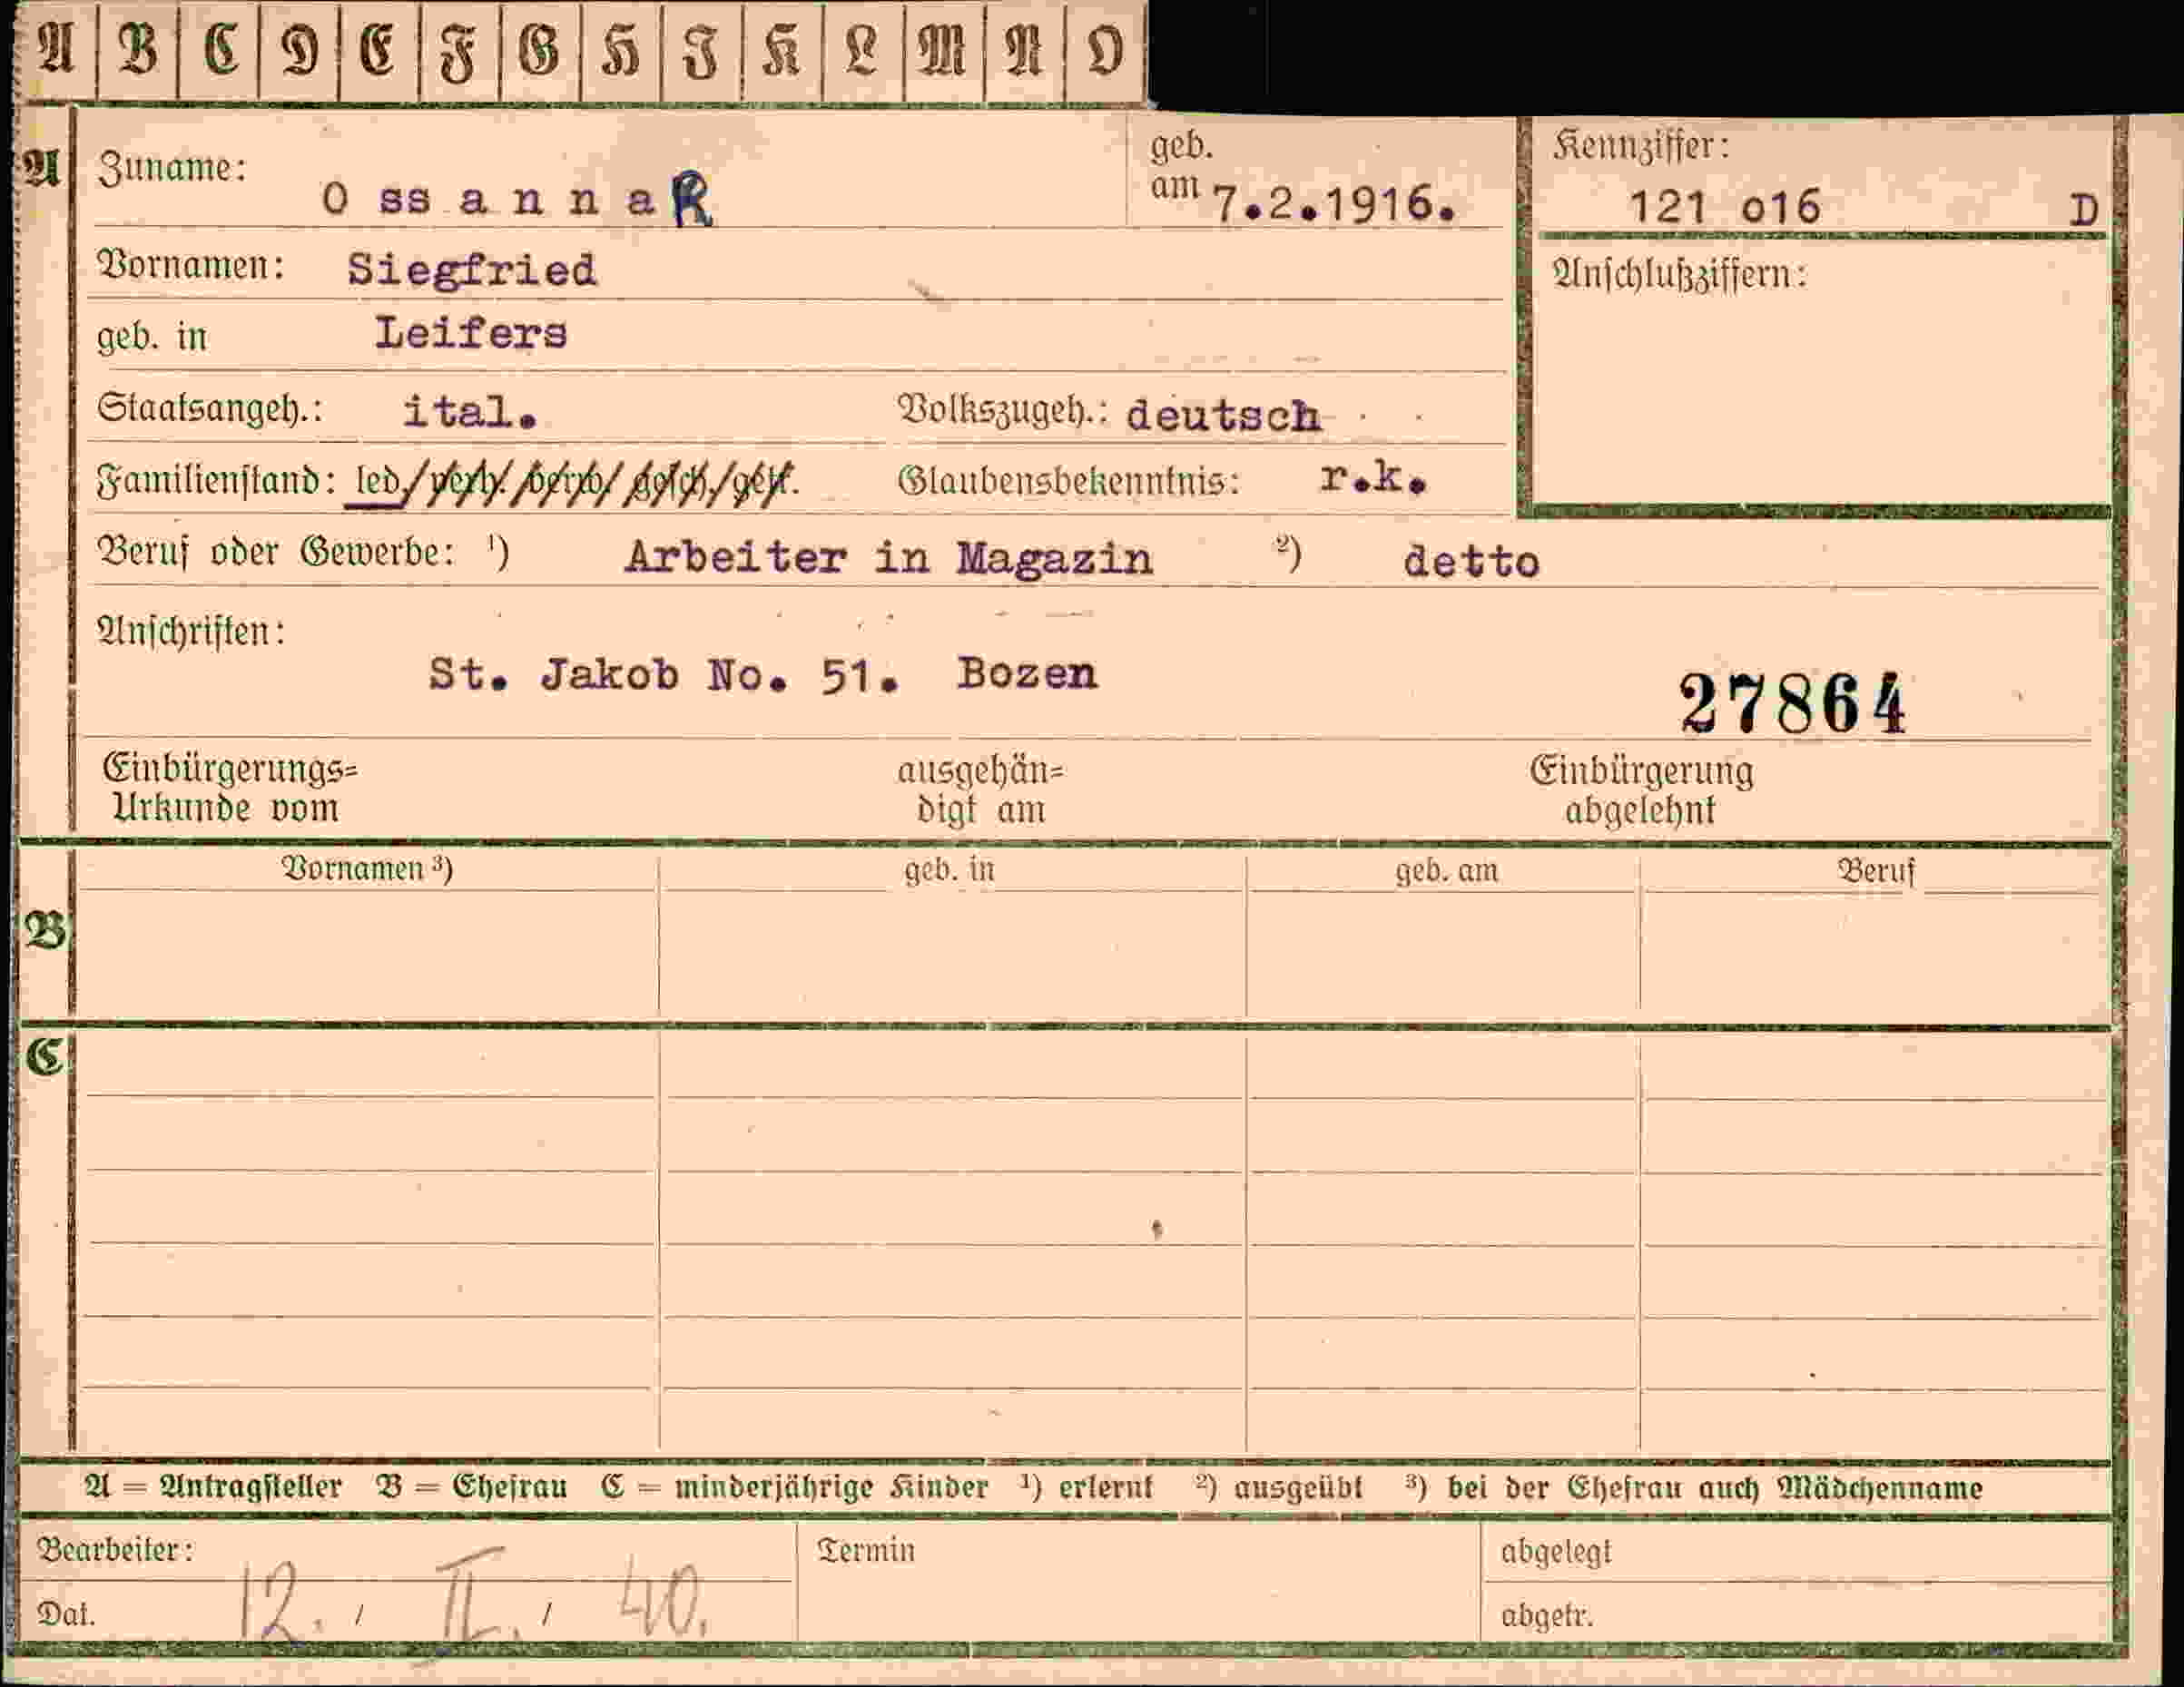Click the occupation 'Arbeiter in Magazin'

[889, 557]
